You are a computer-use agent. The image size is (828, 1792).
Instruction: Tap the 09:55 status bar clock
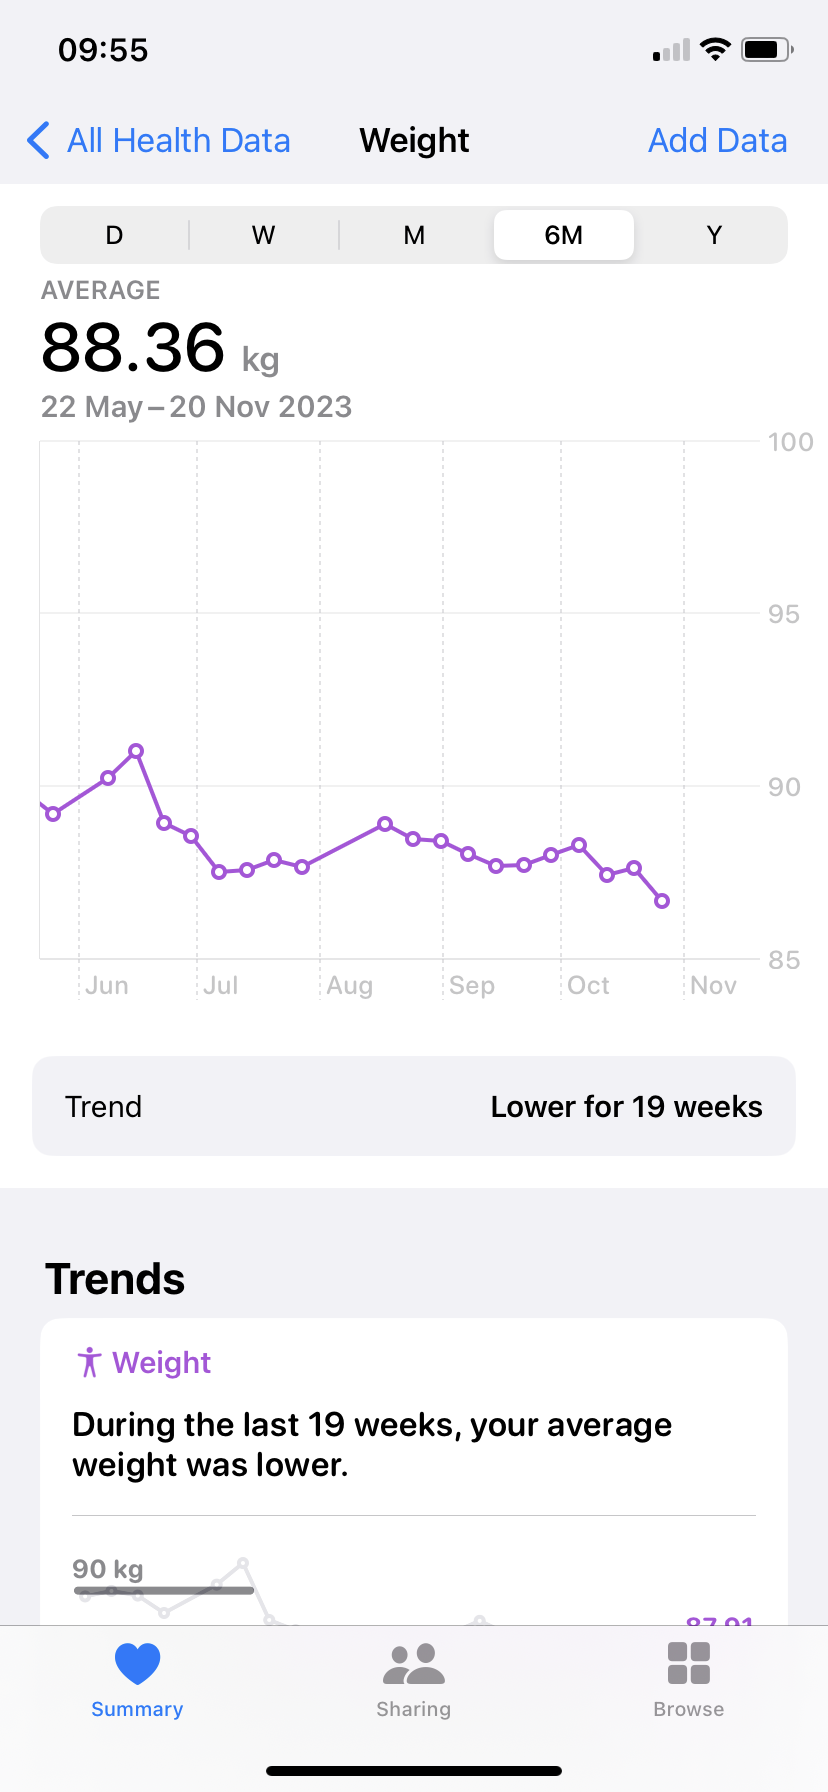103,50
